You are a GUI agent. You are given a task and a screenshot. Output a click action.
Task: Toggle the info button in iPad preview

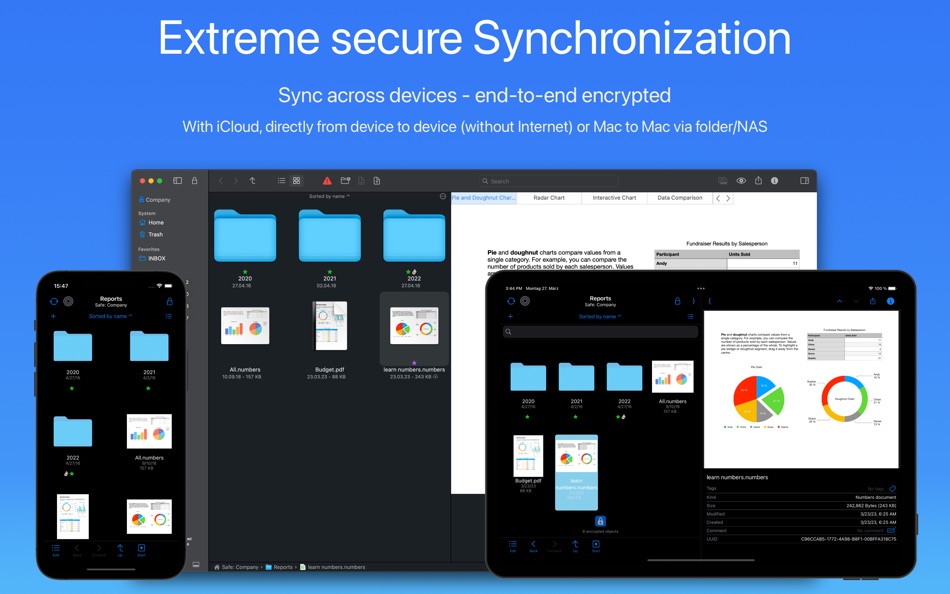tap(891, 301)
